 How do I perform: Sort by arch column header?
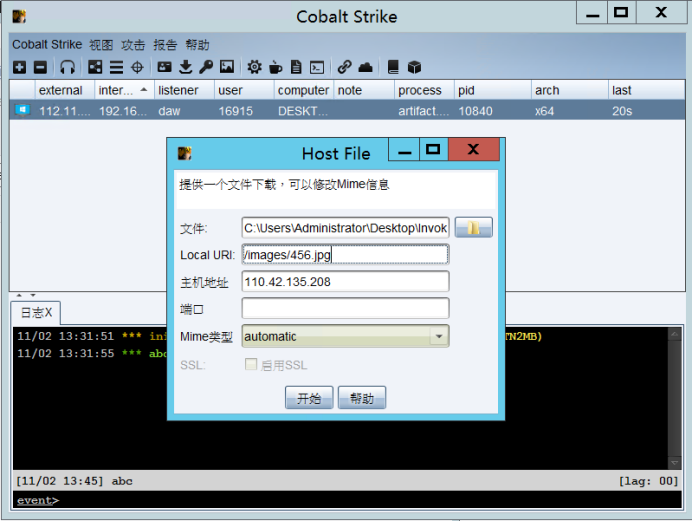[x=570, y=90]
